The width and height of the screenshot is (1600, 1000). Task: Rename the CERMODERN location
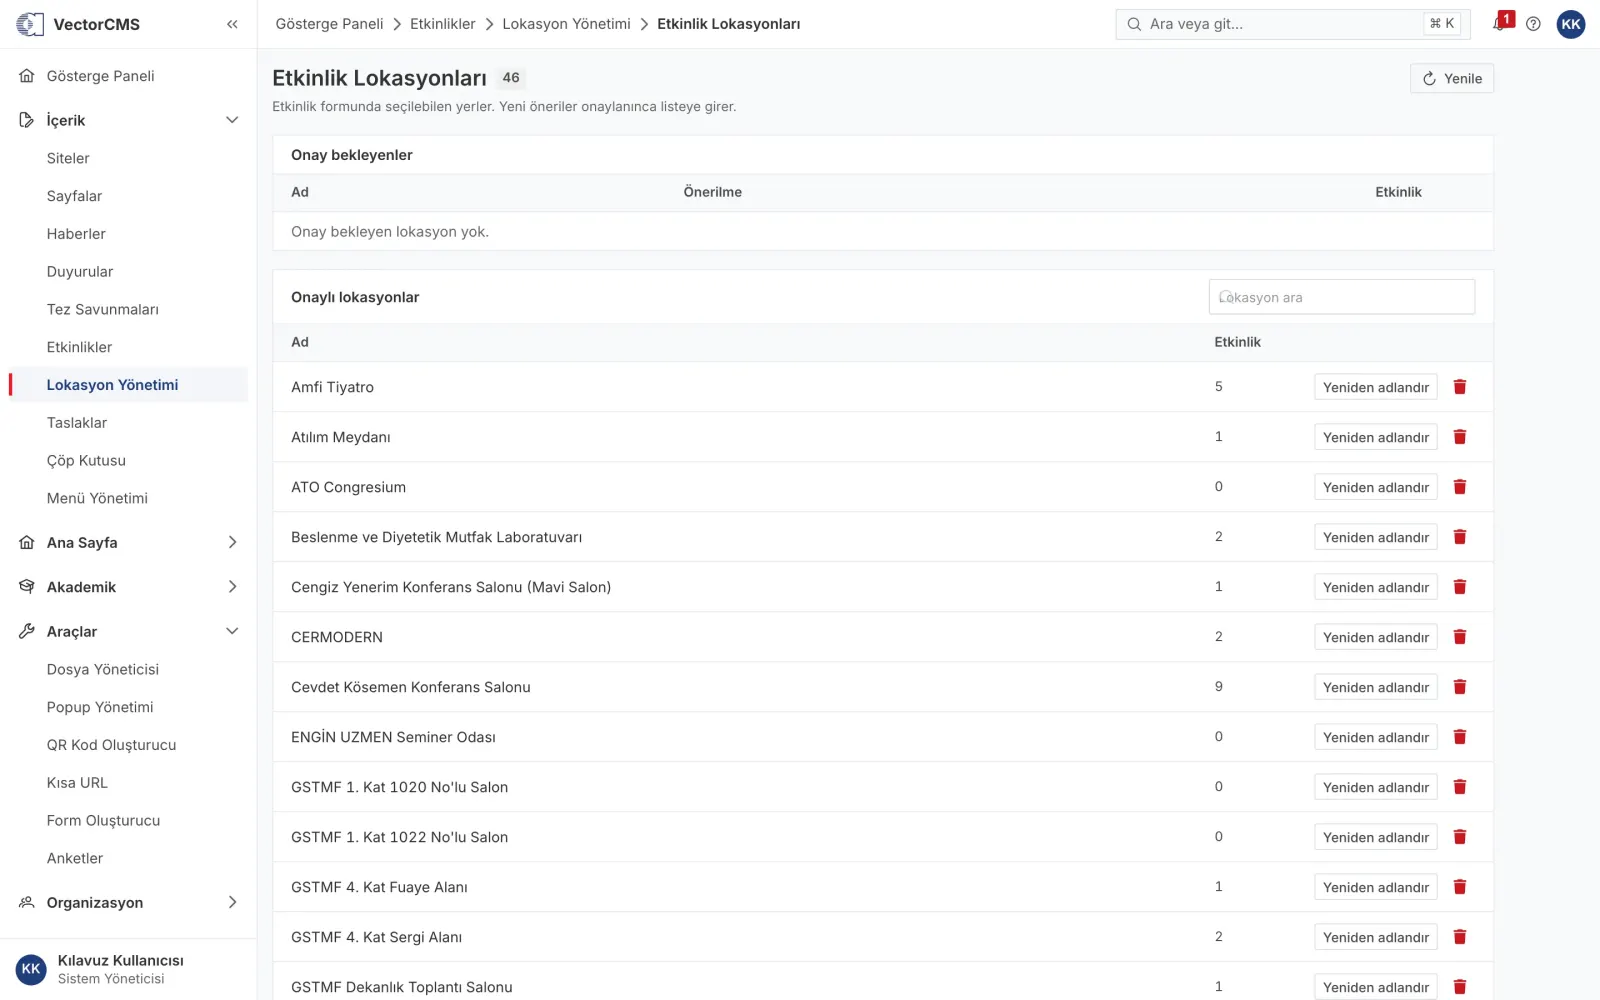point(1375,637)
